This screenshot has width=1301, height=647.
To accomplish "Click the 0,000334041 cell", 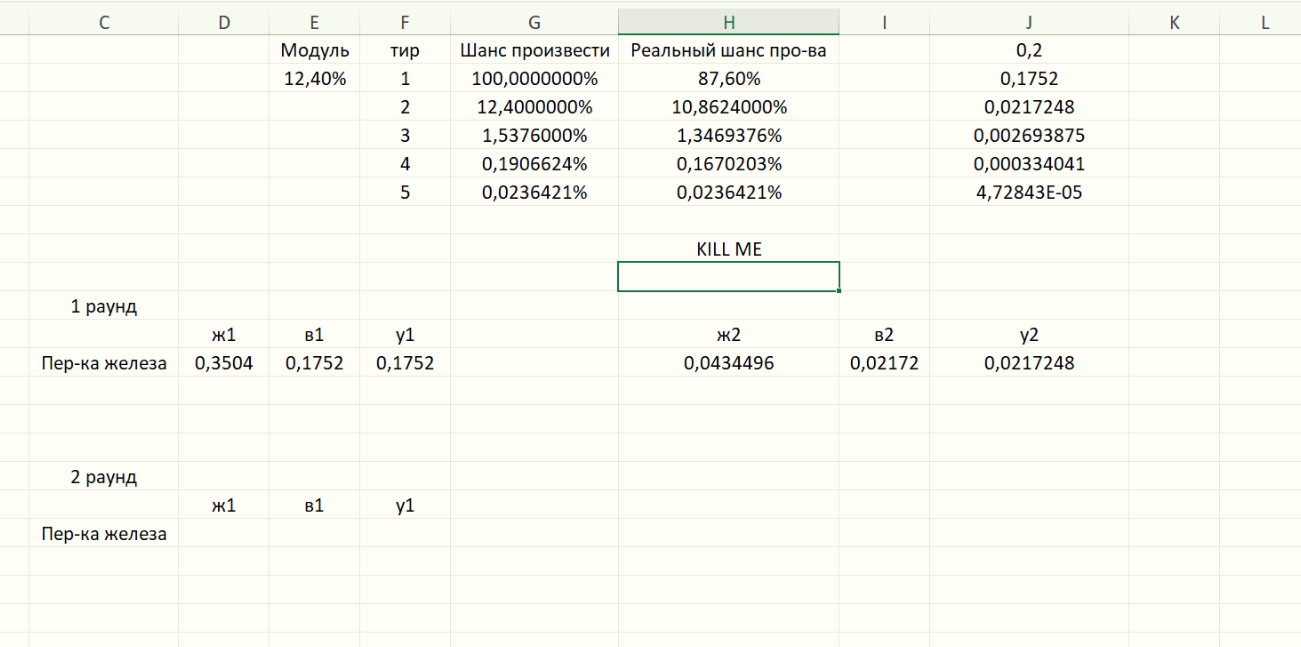I will (1029, 164).
